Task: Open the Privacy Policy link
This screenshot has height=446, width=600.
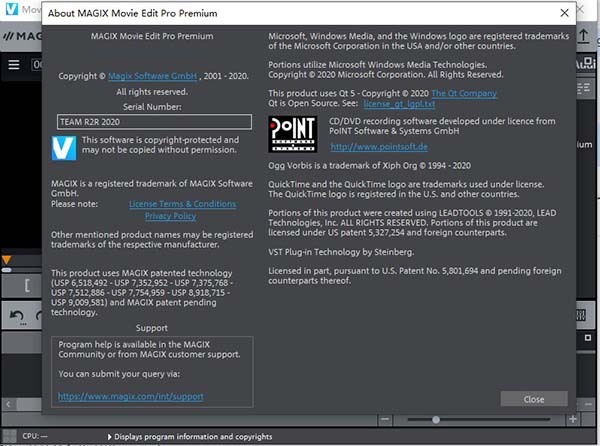Action: tap(170, 216)
